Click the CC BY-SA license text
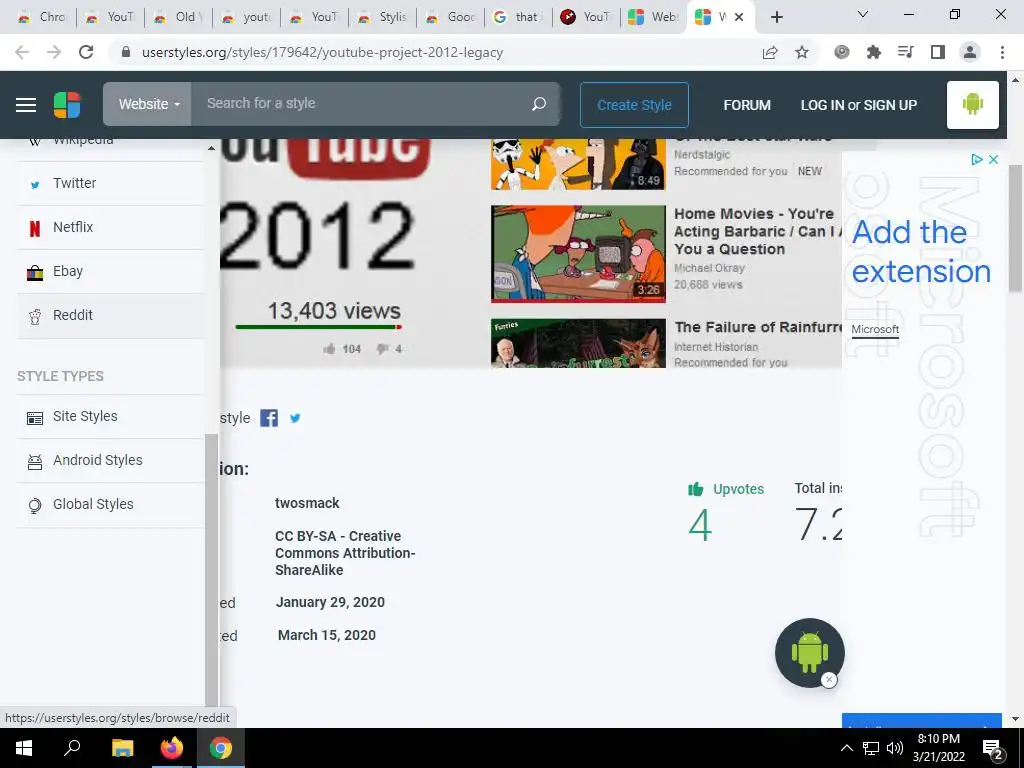The height and width of the screenshot is (768, 1024). [x=345, y=553]
